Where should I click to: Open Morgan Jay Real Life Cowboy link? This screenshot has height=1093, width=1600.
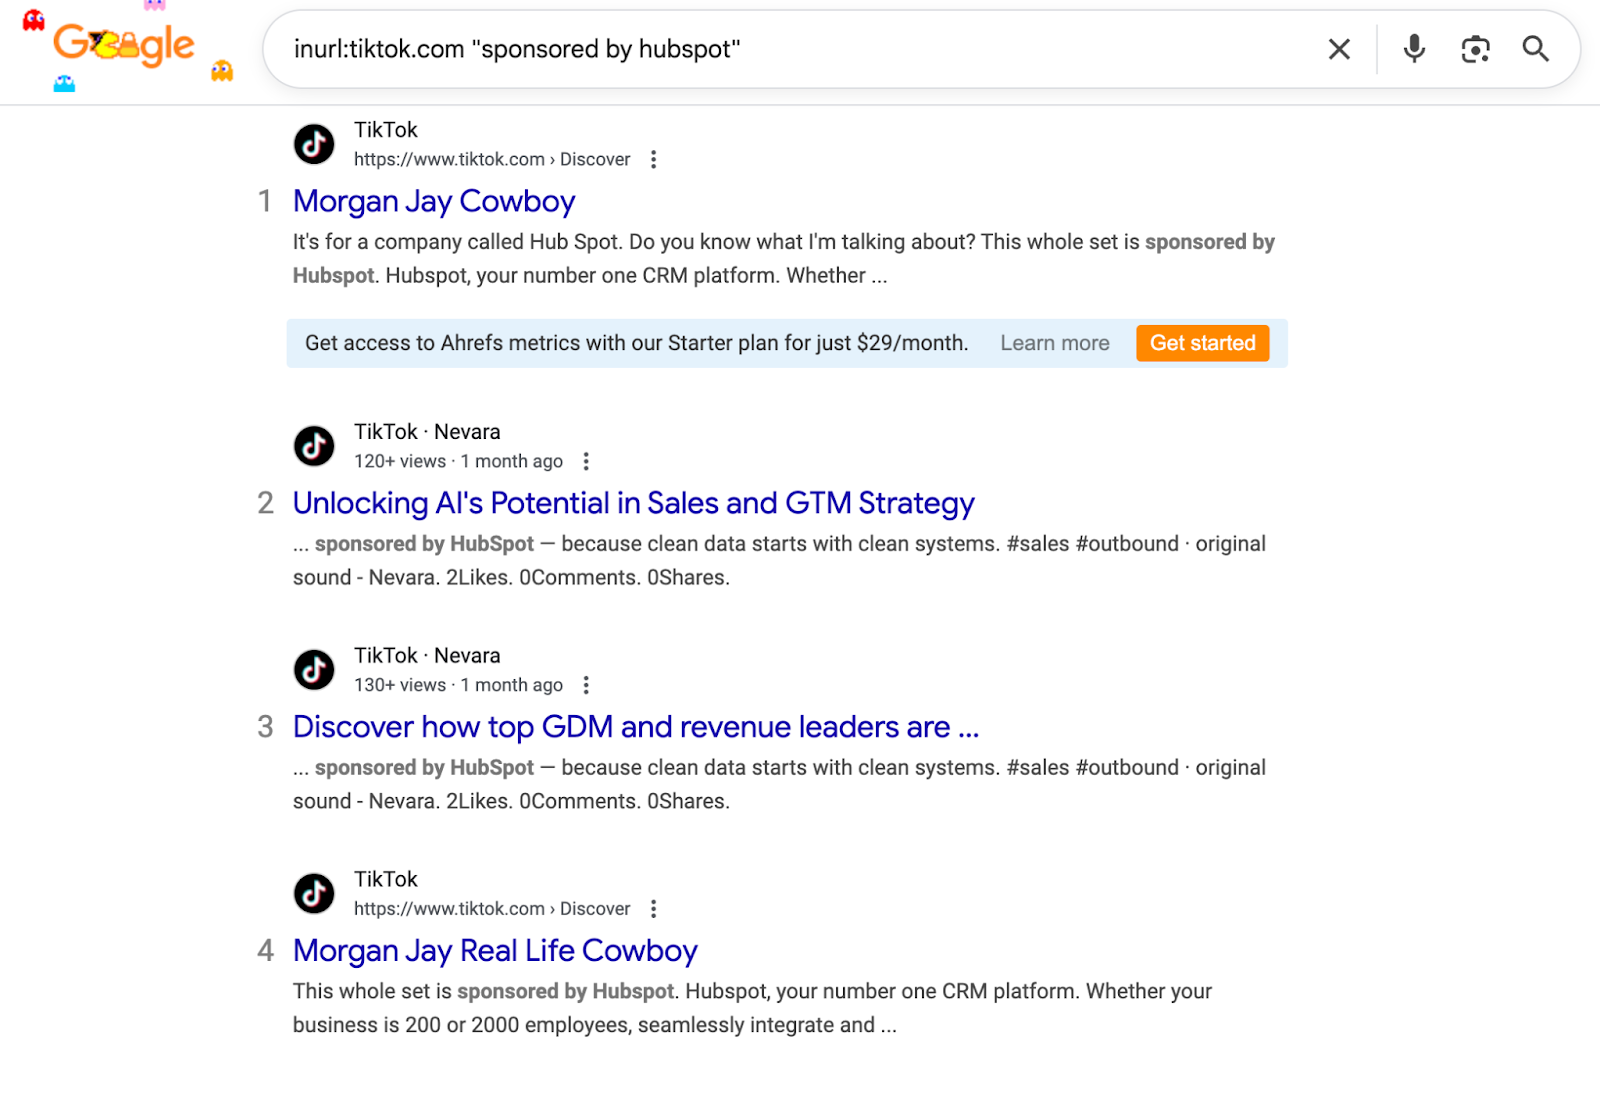pyautogui.click(x=495, y=951)
